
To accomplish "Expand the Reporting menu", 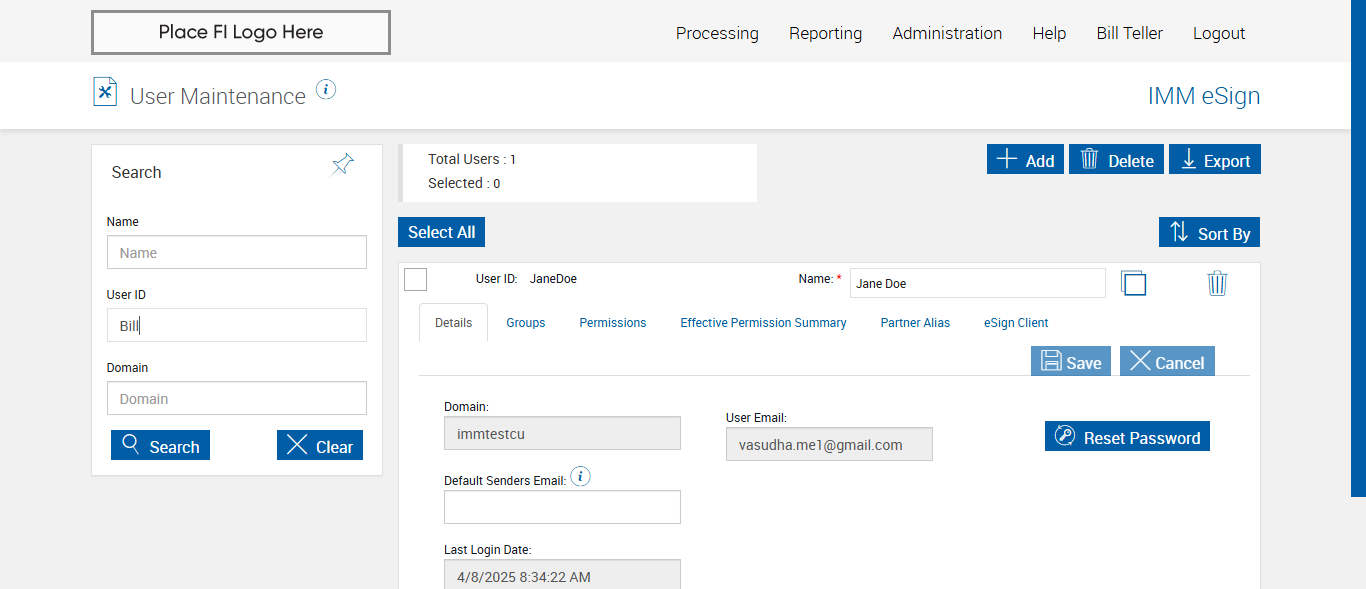I will click(x=825, y=33).
